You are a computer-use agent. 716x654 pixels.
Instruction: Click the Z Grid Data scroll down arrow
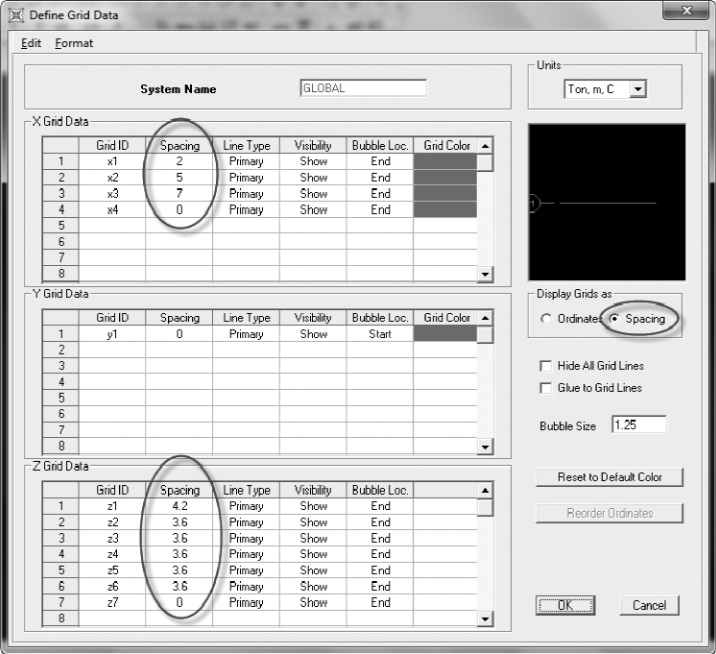coord(485,619)
